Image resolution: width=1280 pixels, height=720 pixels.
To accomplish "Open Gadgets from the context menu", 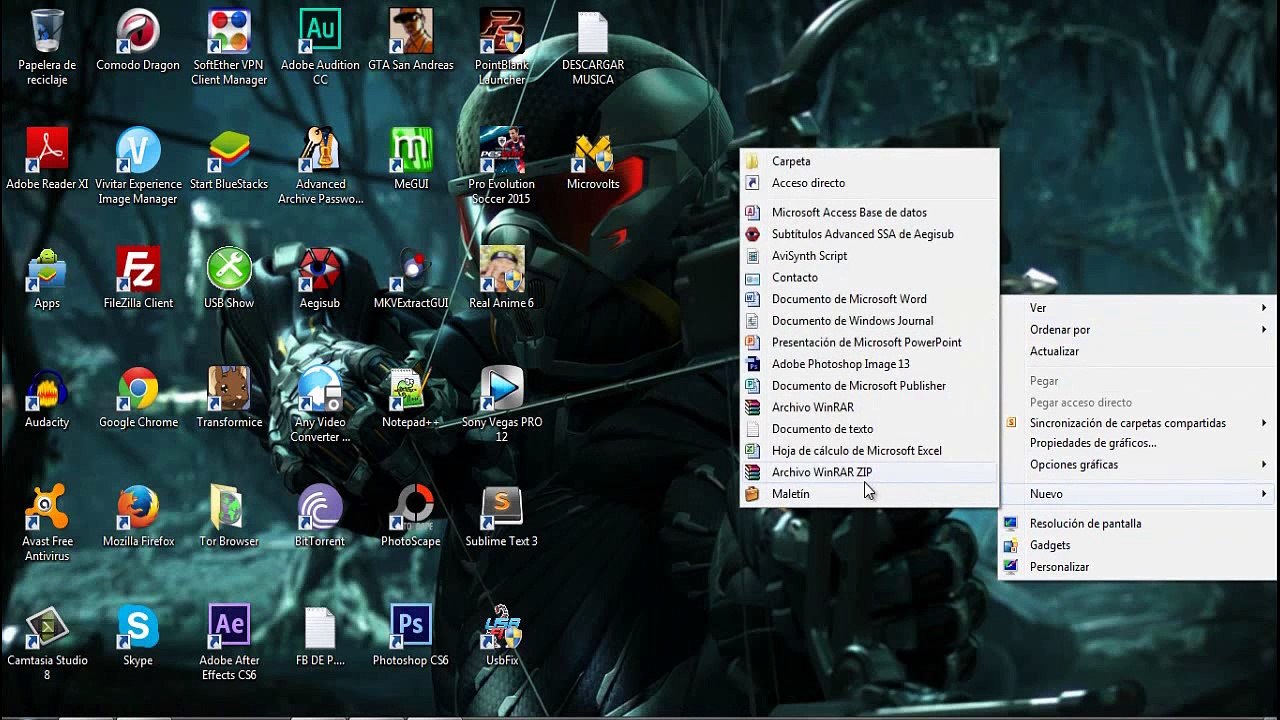I will pos(1138,546).
